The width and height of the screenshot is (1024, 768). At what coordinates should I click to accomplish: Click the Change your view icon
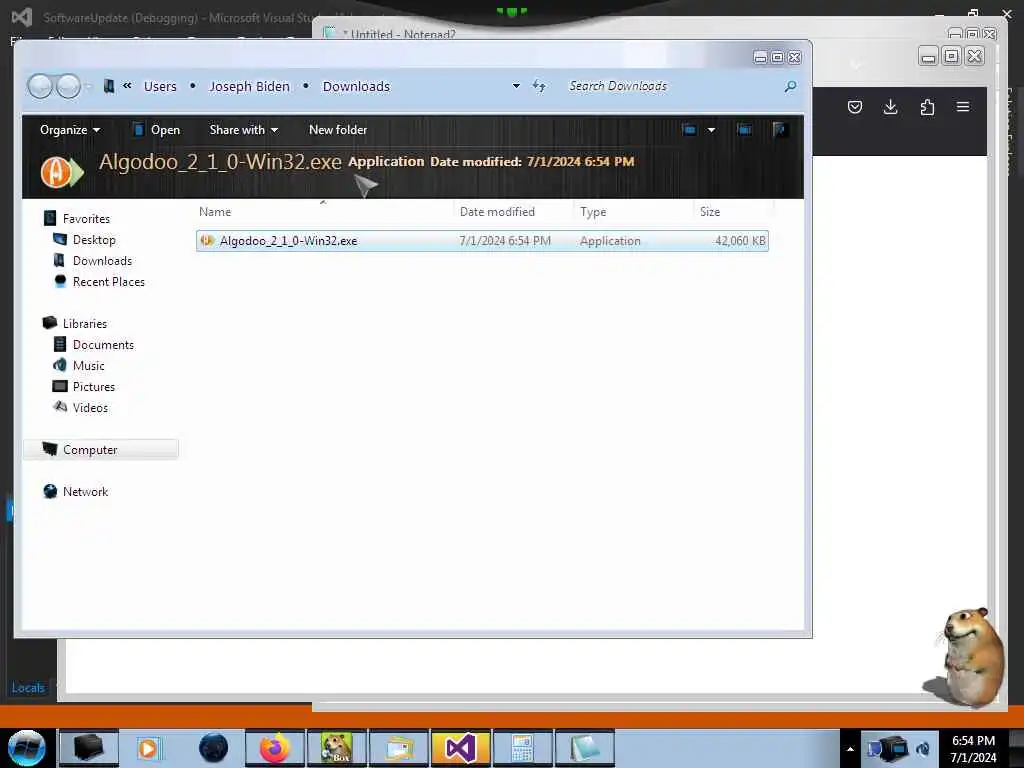tap(689, 130)
